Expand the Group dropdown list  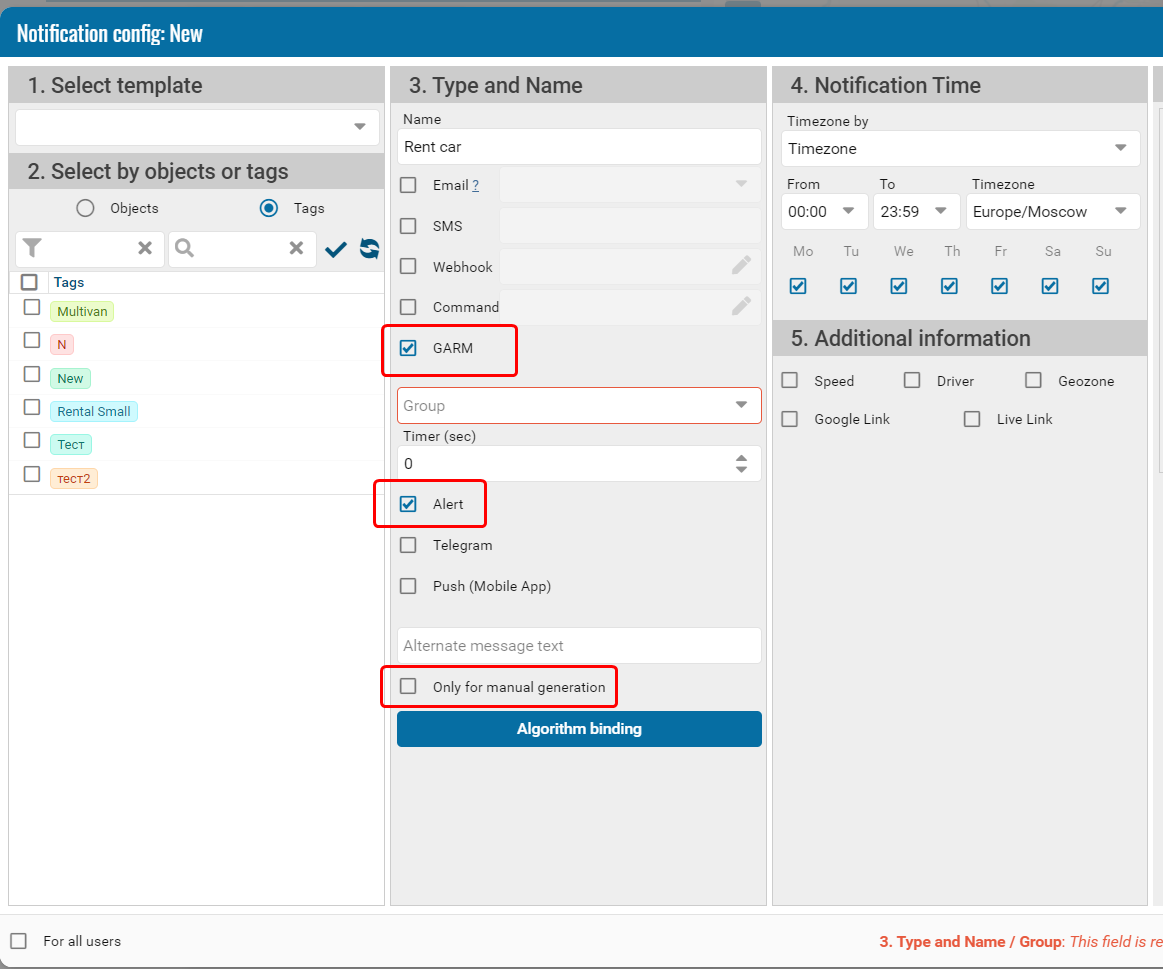click(x=741, y=405)
